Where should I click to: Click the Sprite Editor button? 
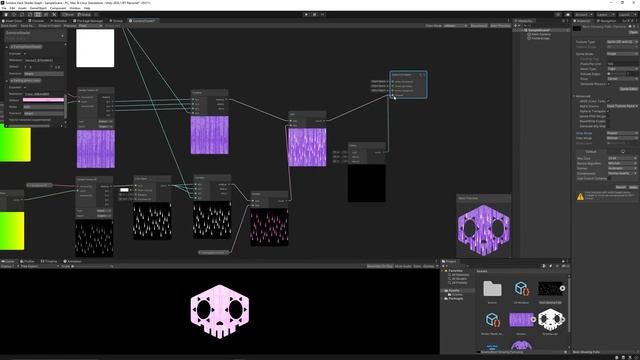(x=629, y=89)
